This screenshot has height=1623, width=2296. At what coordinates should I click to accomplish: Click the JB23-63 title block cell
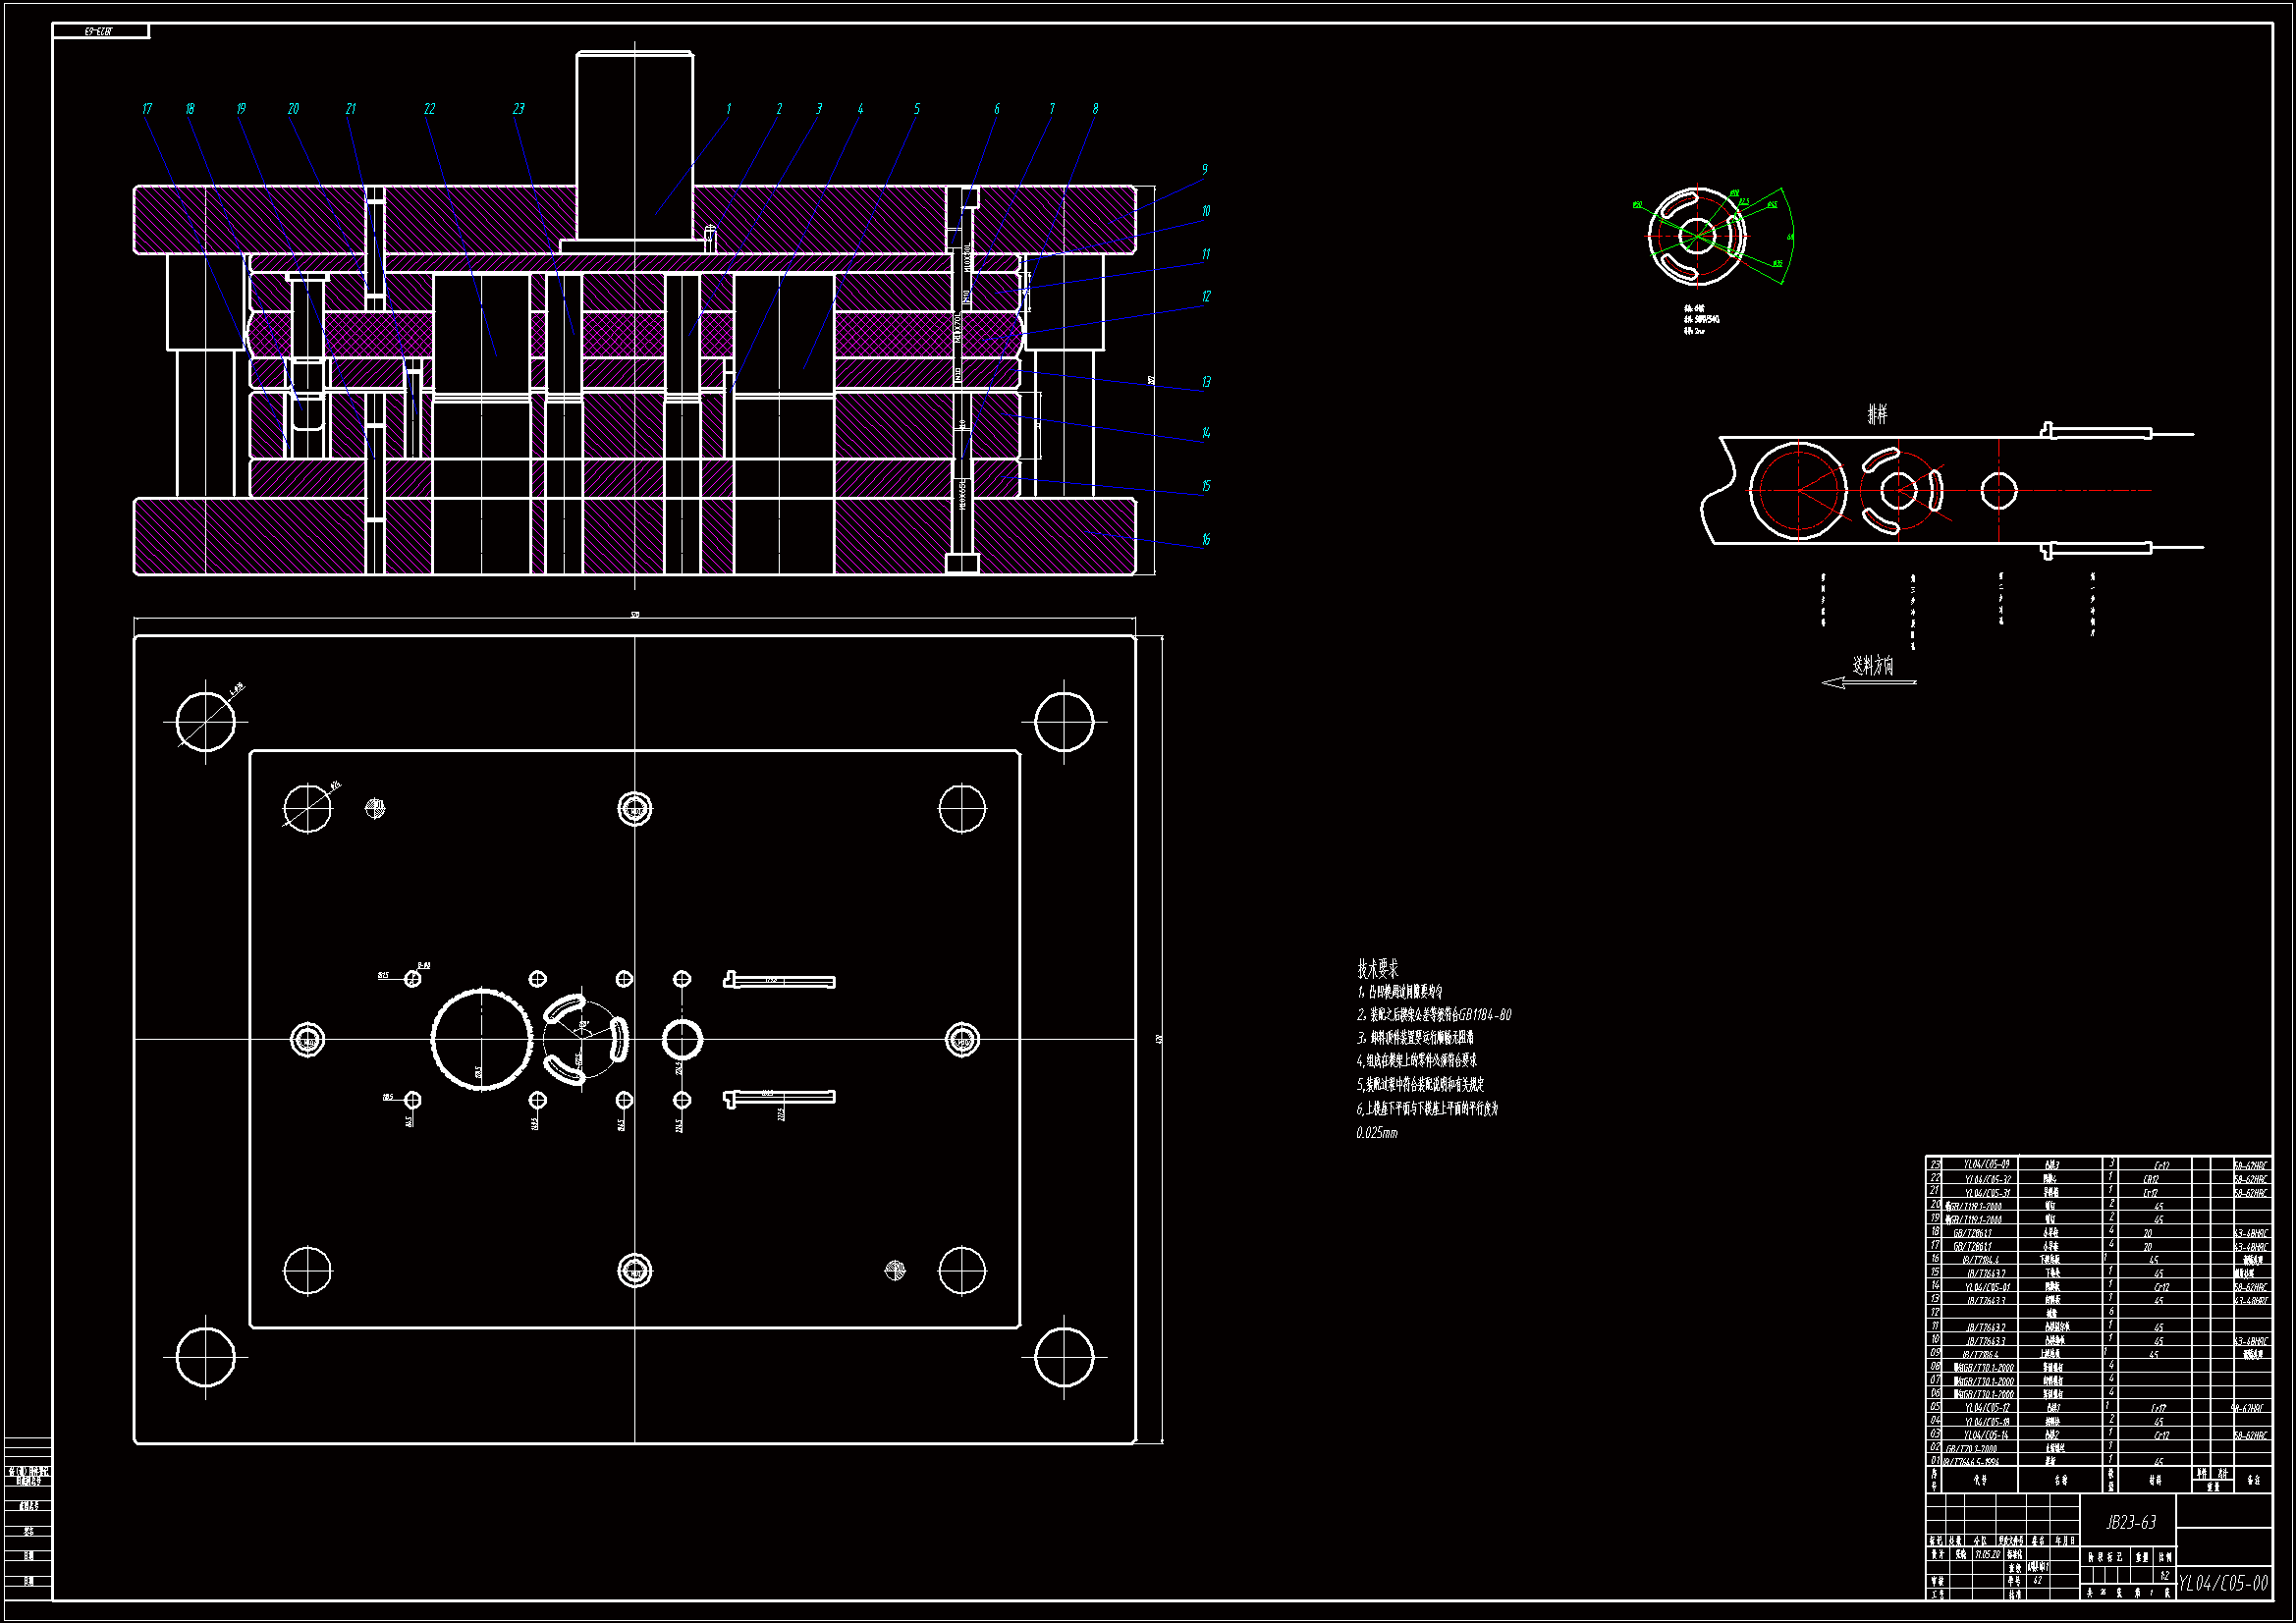2130,1522
